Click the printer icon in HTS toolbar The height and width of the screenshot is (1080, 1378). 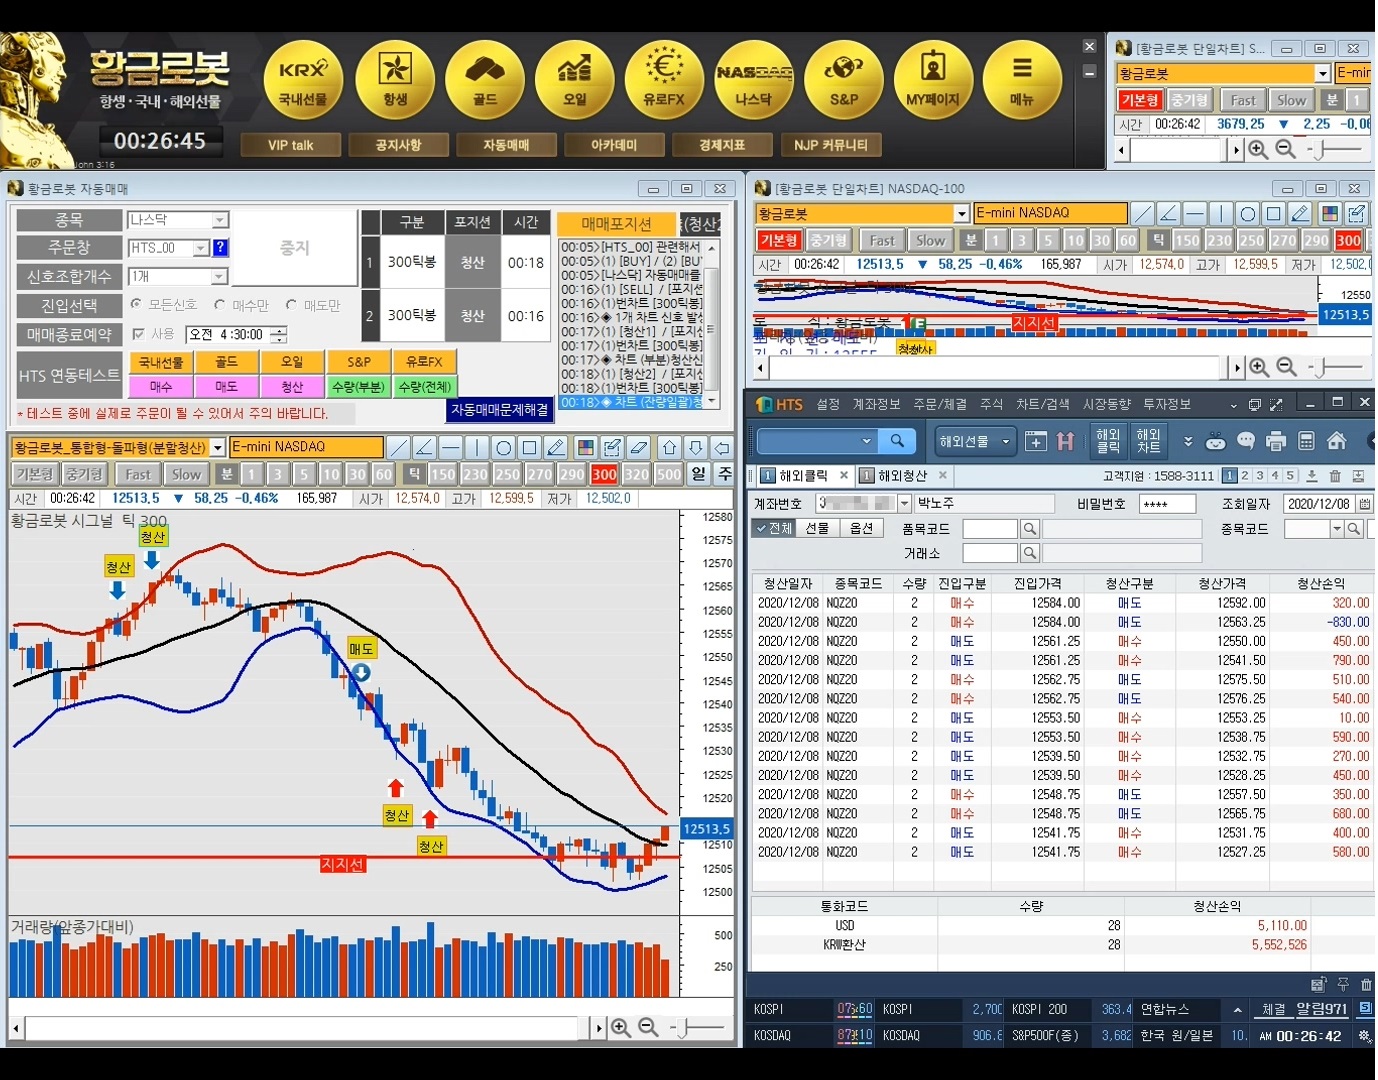(x=1276, y=441)
